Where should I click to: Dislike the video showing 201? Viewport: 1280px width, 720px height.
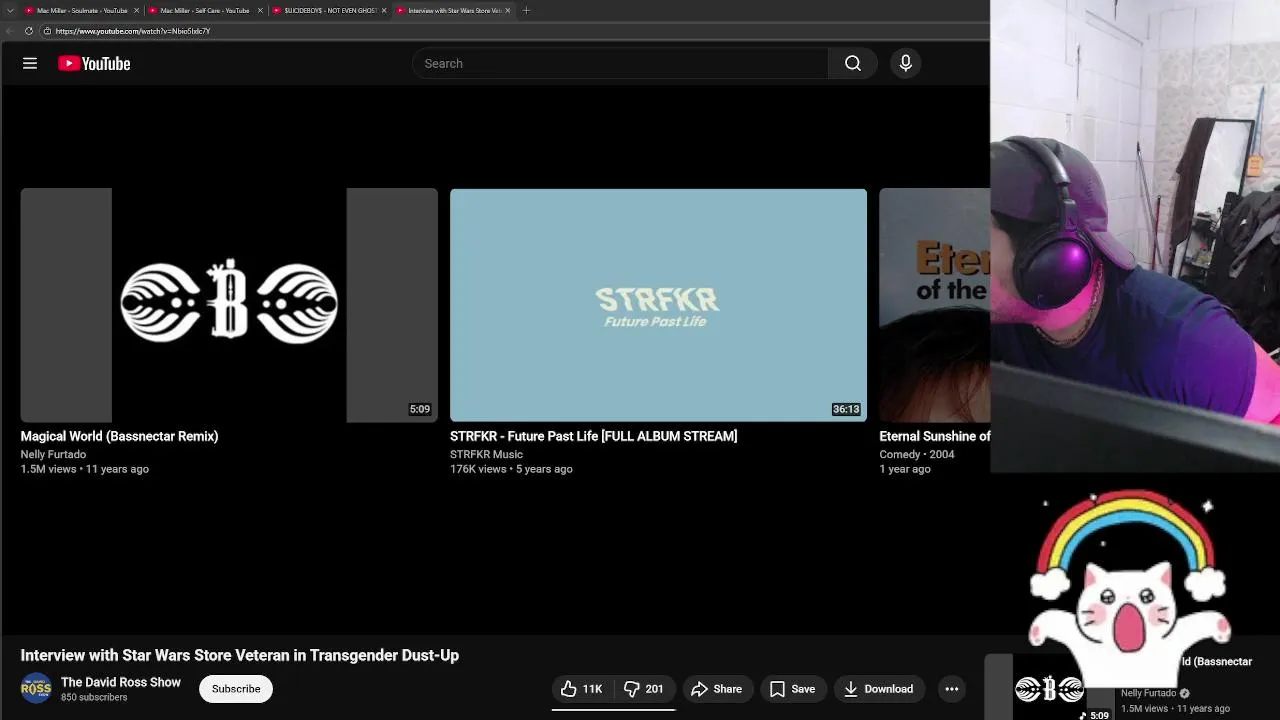click(644, 689)
